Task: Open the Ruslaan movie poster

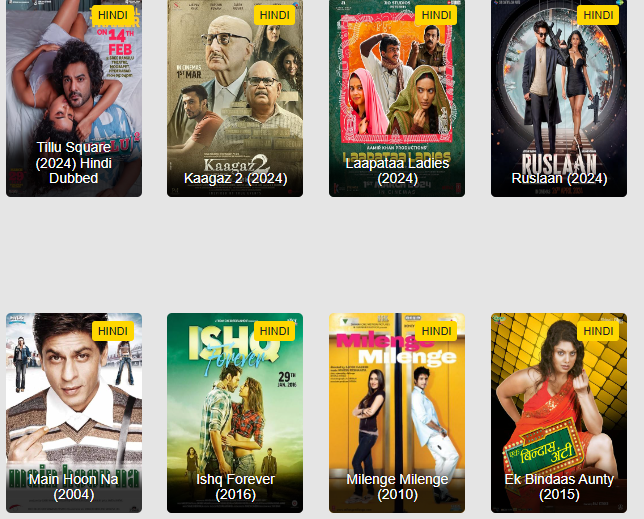Action: pyautogui.click(x=559, y=98)
